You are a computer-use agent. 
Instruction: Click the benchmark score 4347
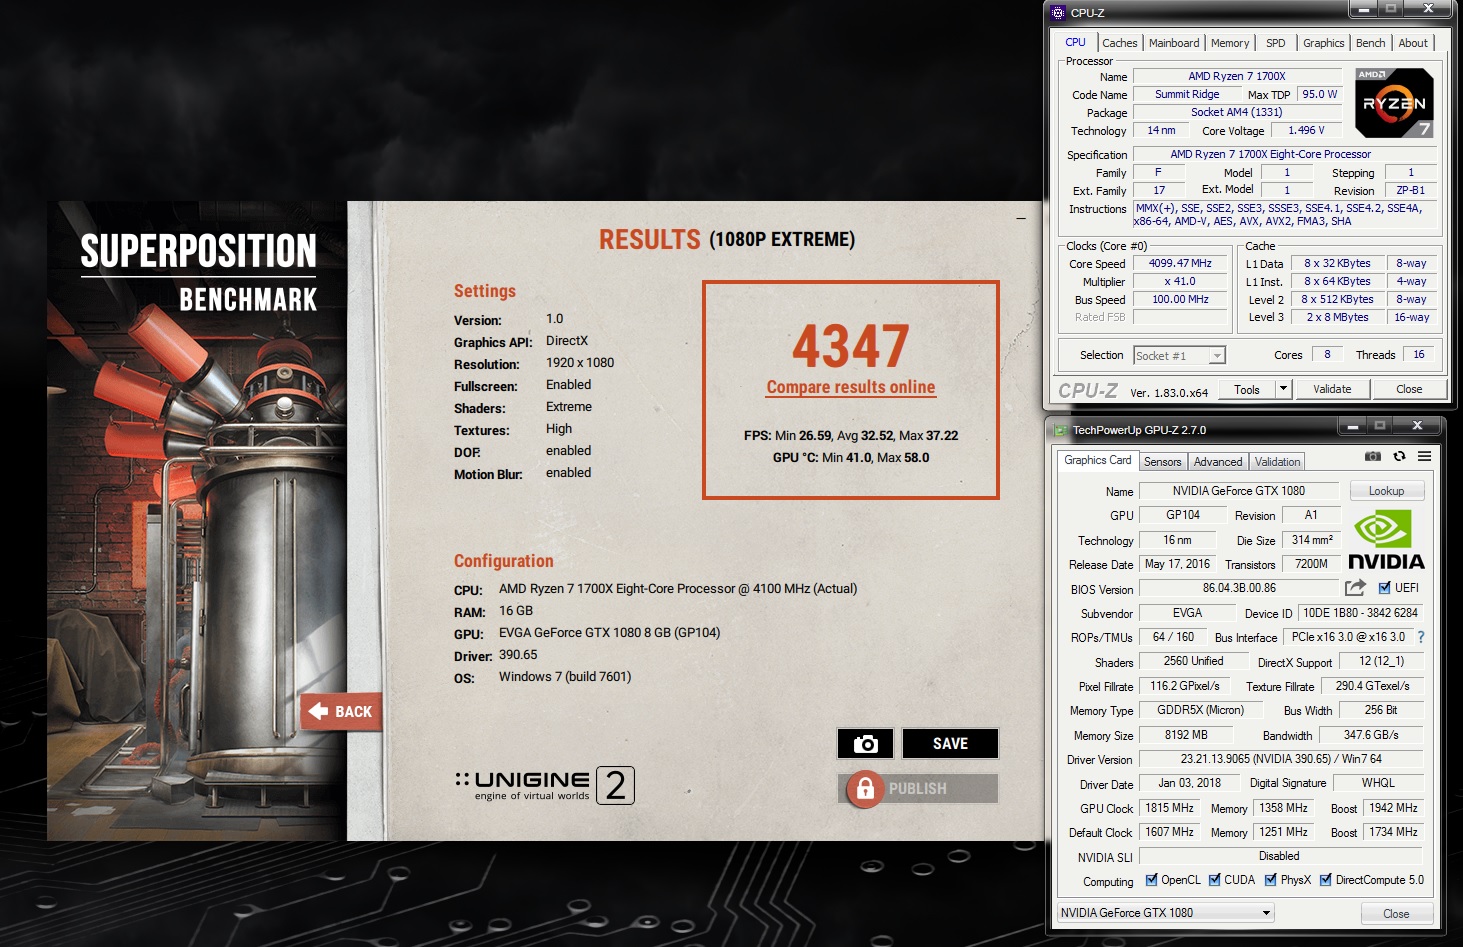click(x=851, y=346)
